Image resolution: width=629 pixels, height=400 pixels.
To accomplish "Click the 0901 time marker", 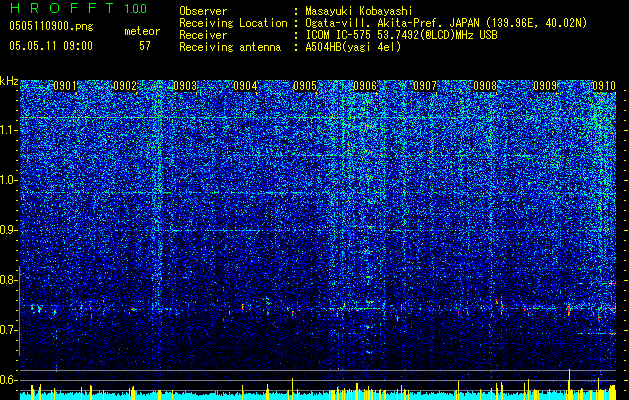I will [65, 86].
